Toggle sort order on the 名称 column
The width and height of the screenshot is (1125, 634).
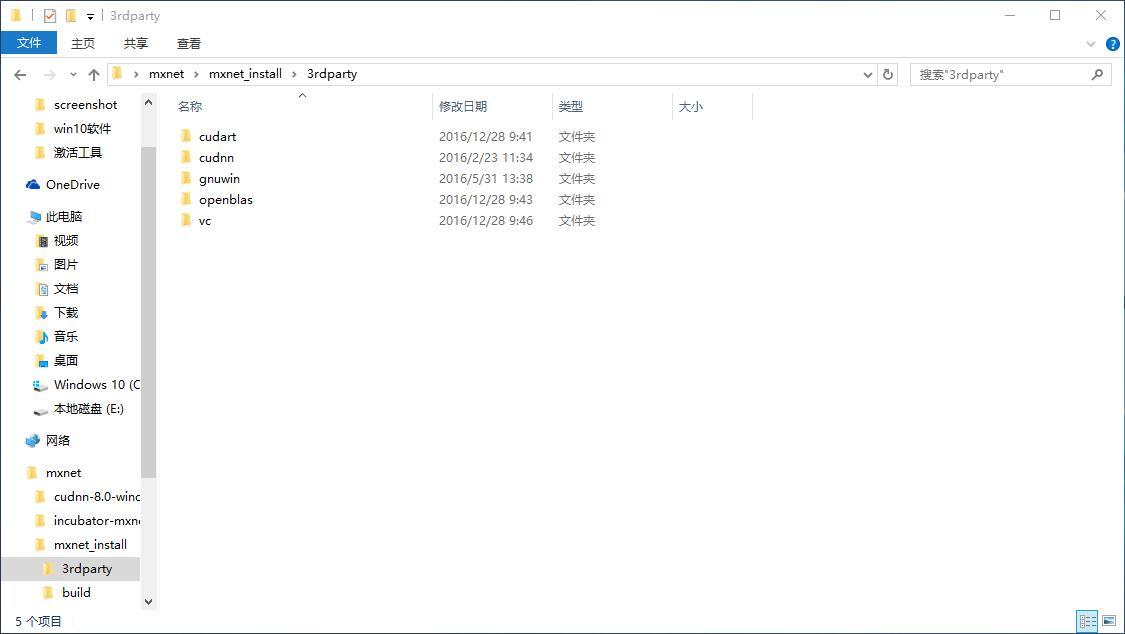190,106
